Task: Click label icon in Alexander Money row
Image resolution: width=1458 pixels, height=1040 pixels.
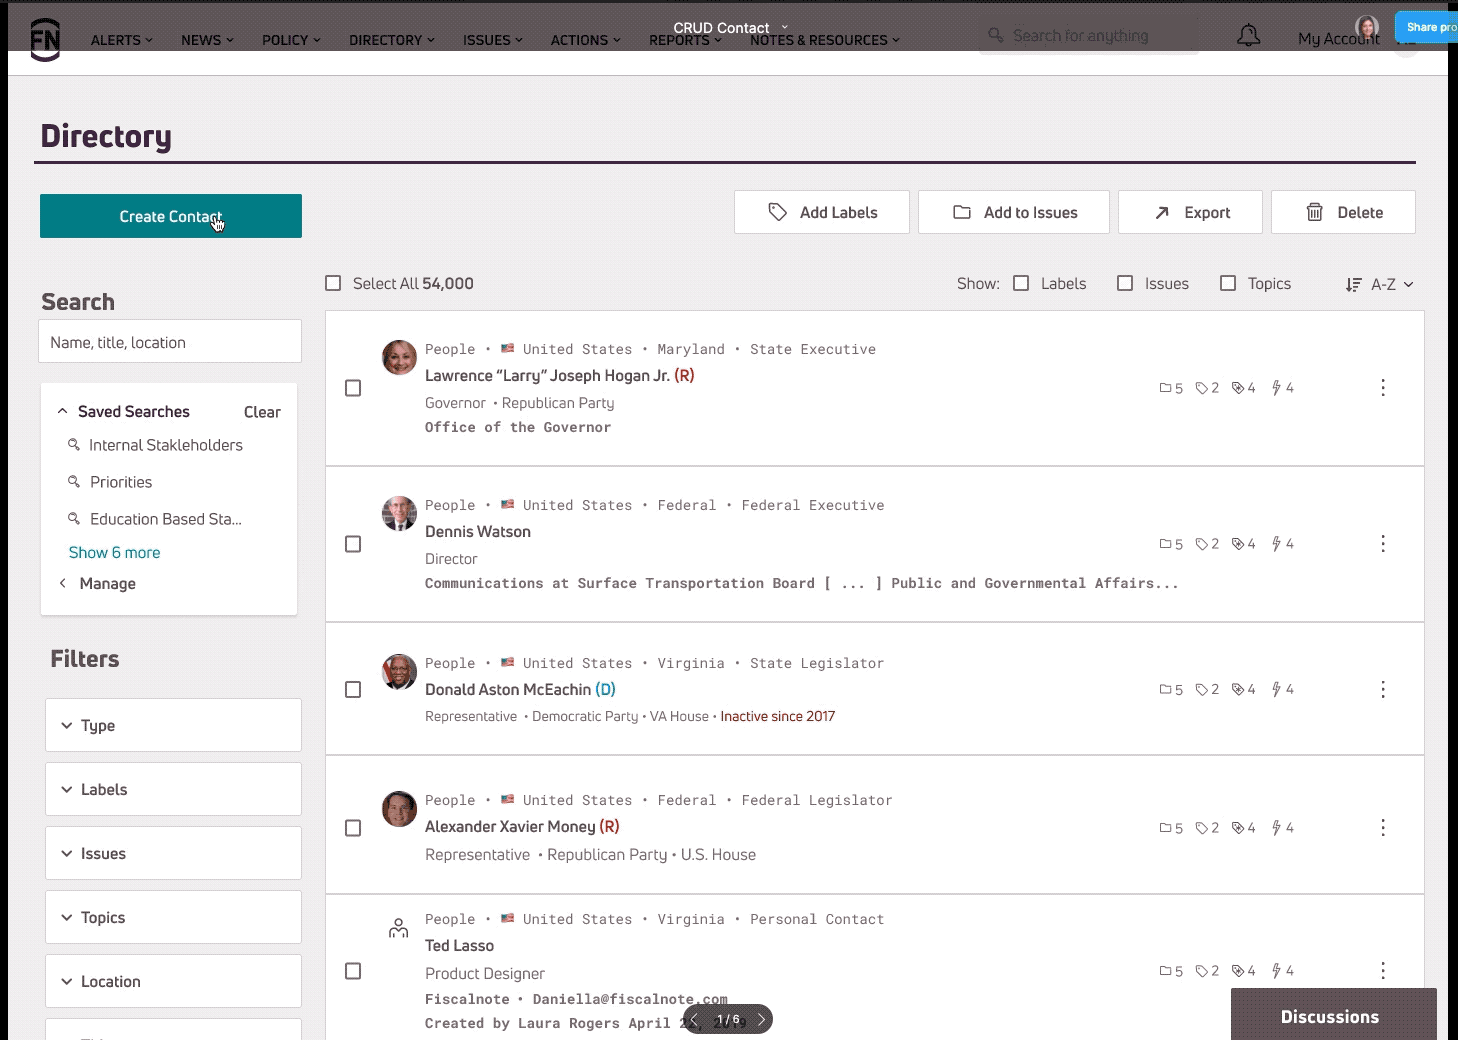Action: (x=1202, y=828)
